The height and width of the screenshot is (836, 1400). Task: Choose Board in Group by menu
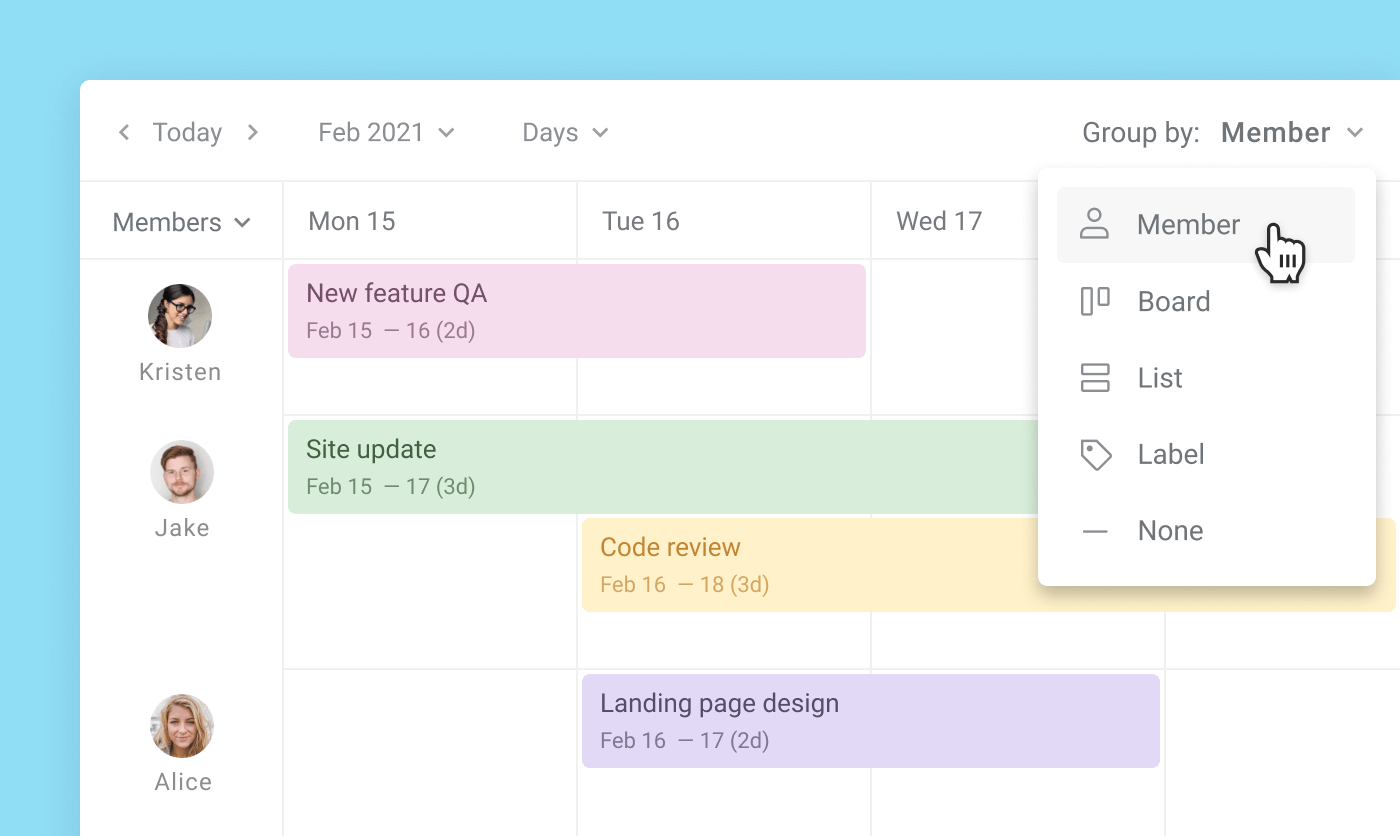click(1174, 301)
